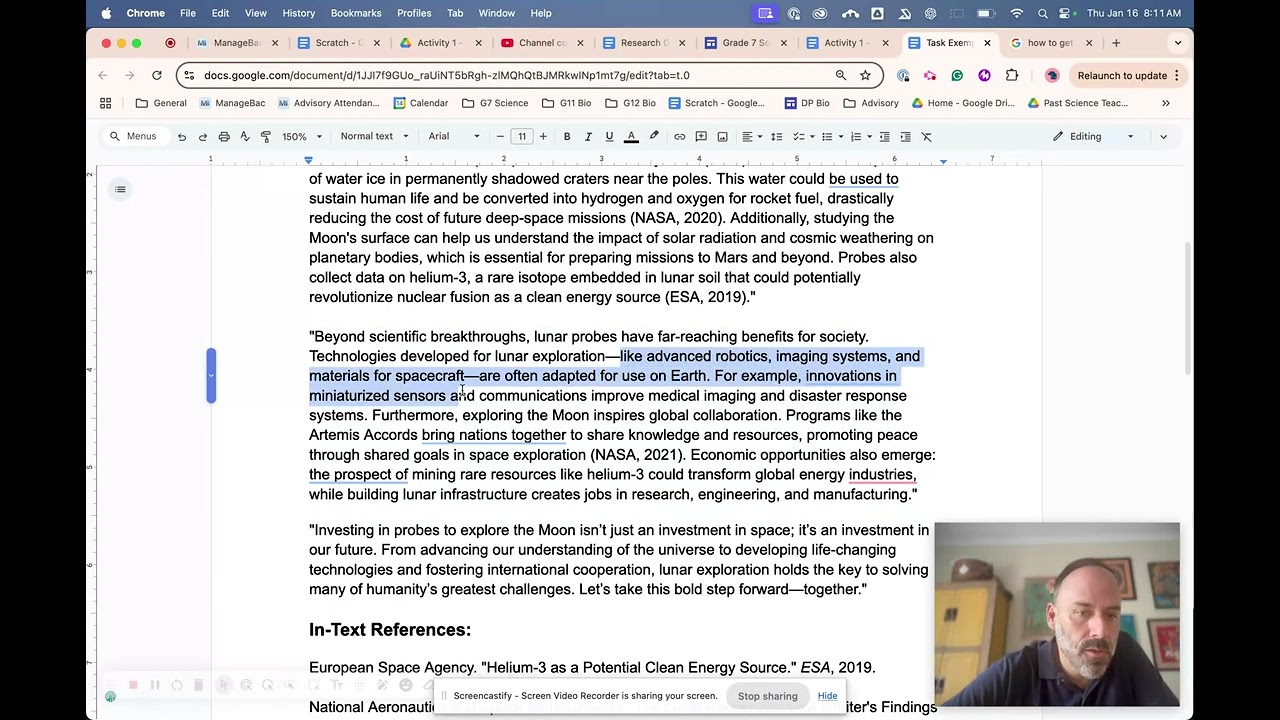This screenshot has width=1280, height=720.
Task: Open Wi-Fi status in menu bar
Action: click(x=1017, y=13)
